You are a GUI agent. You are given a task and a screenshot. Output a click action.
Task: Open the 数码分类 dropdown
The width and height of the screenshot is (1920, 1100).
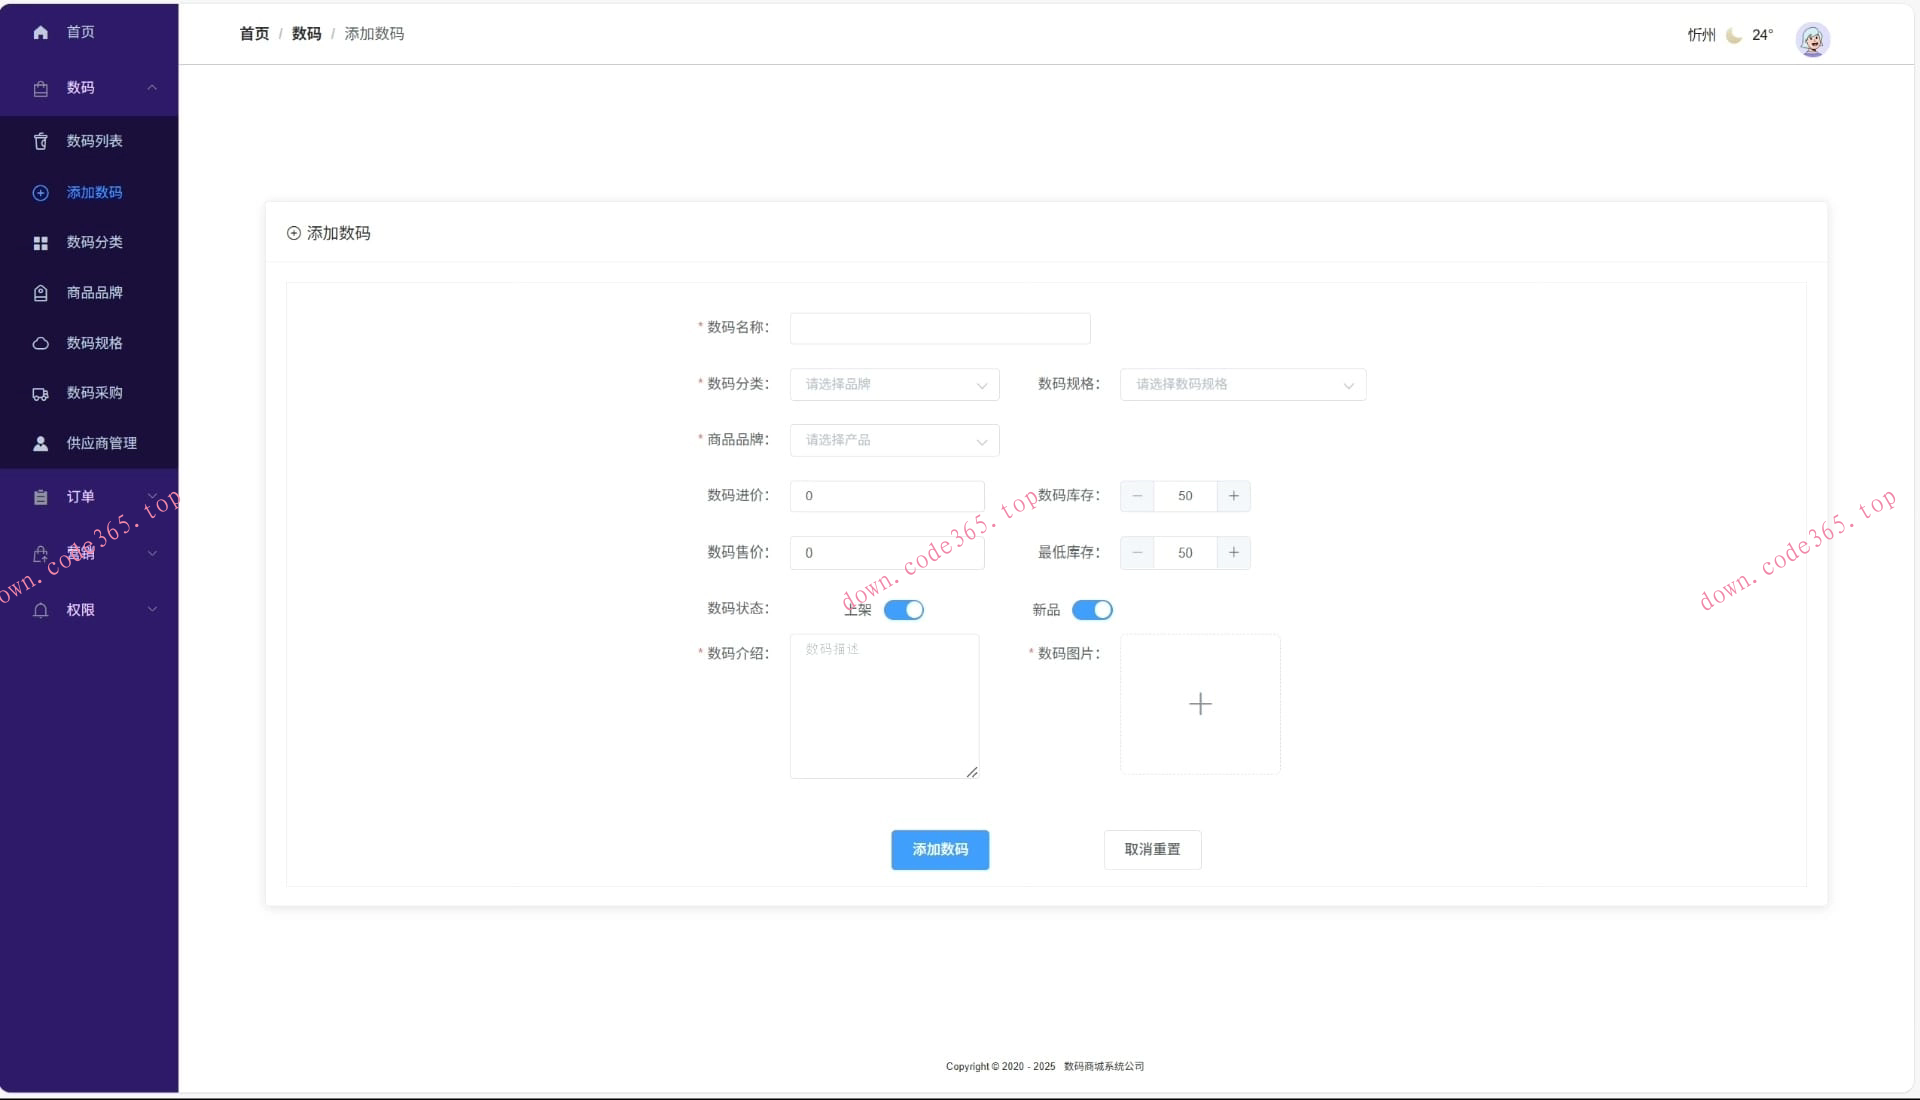894,385
